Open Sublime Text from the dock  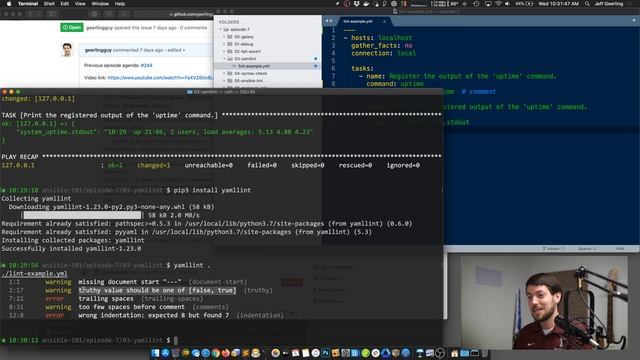click(245, 353)
